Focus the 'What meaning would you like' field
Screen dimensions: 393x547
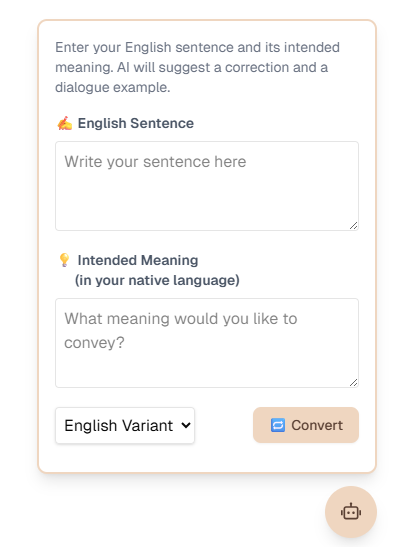(x=207, y=343)
